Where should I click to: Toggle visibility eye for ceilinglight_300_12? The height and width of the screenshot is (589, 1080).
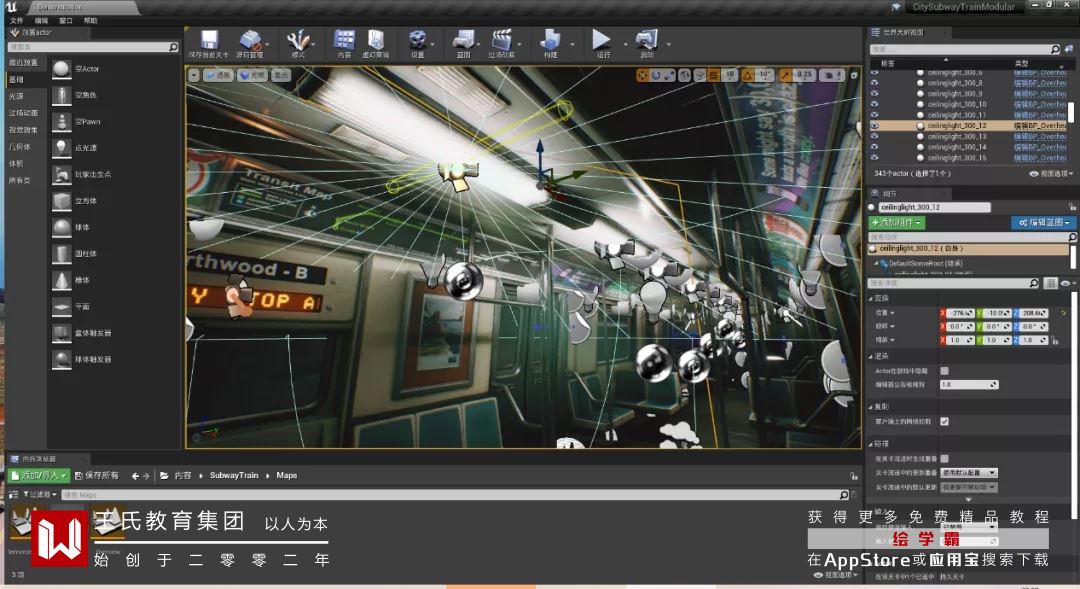pyautogui.click(x=875, y=126)
